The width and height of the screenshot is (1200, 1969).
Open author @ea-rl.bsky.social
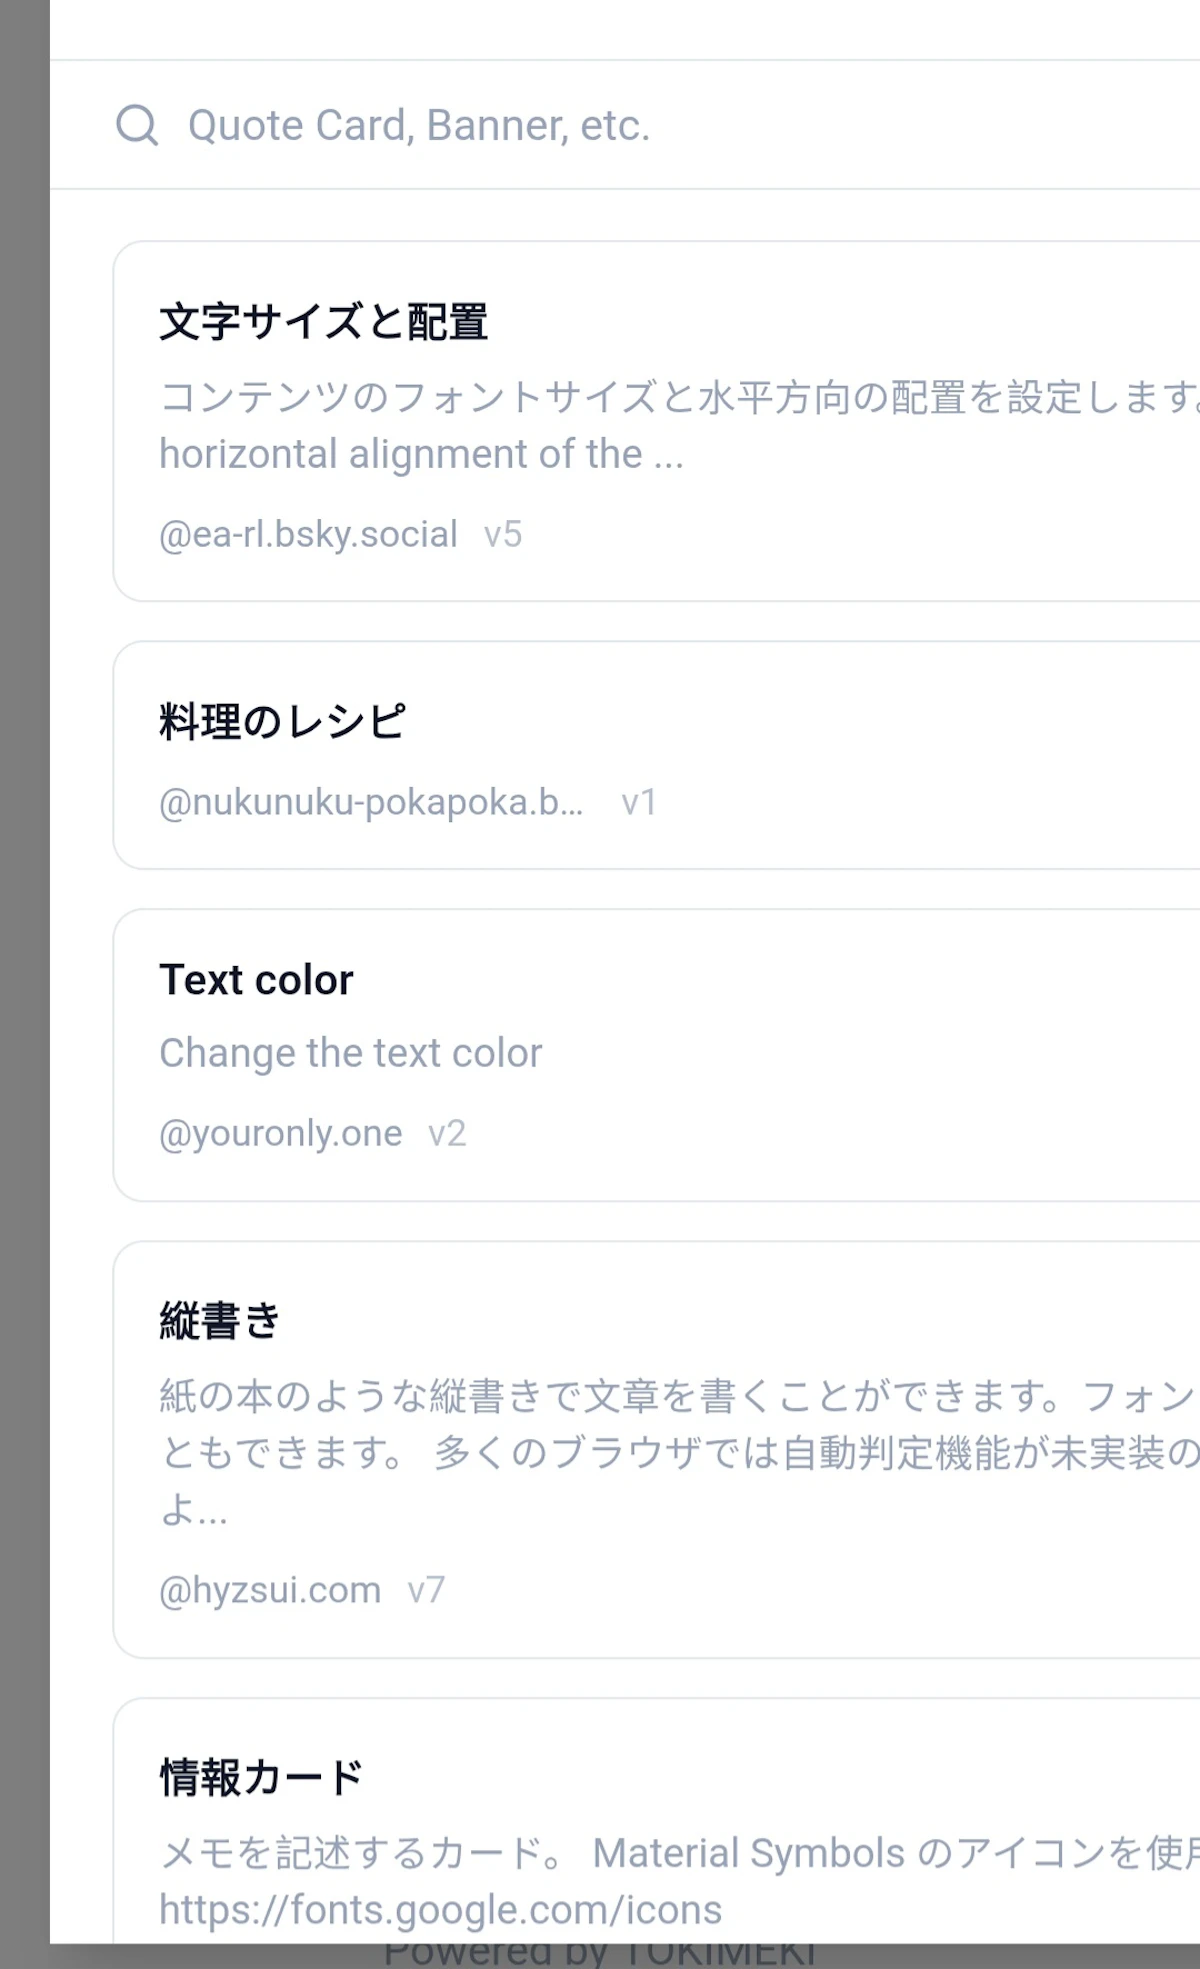tap(308, 534)
